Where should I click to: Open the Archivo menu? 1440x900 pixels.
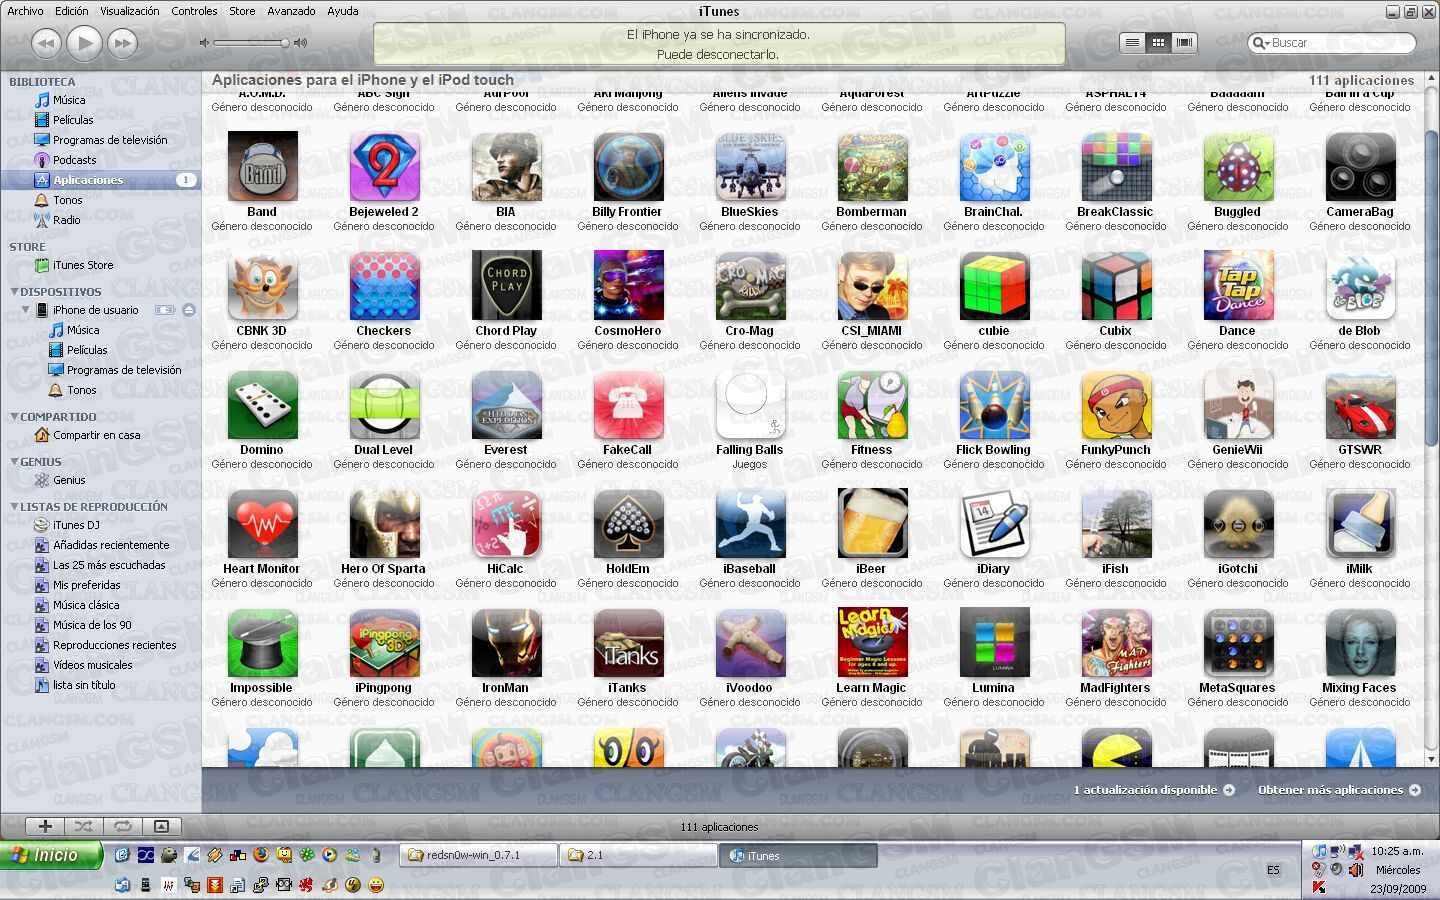pos(26,11)
